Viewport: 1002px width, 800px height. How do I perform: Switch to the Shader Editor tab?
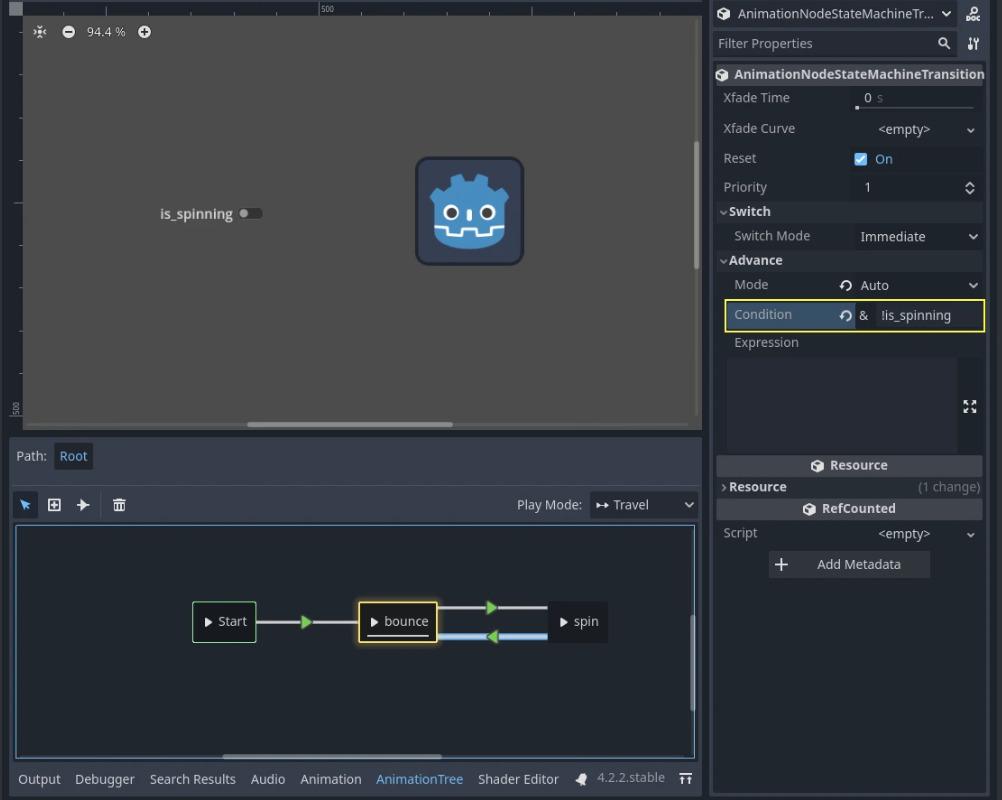pos(518,779)
